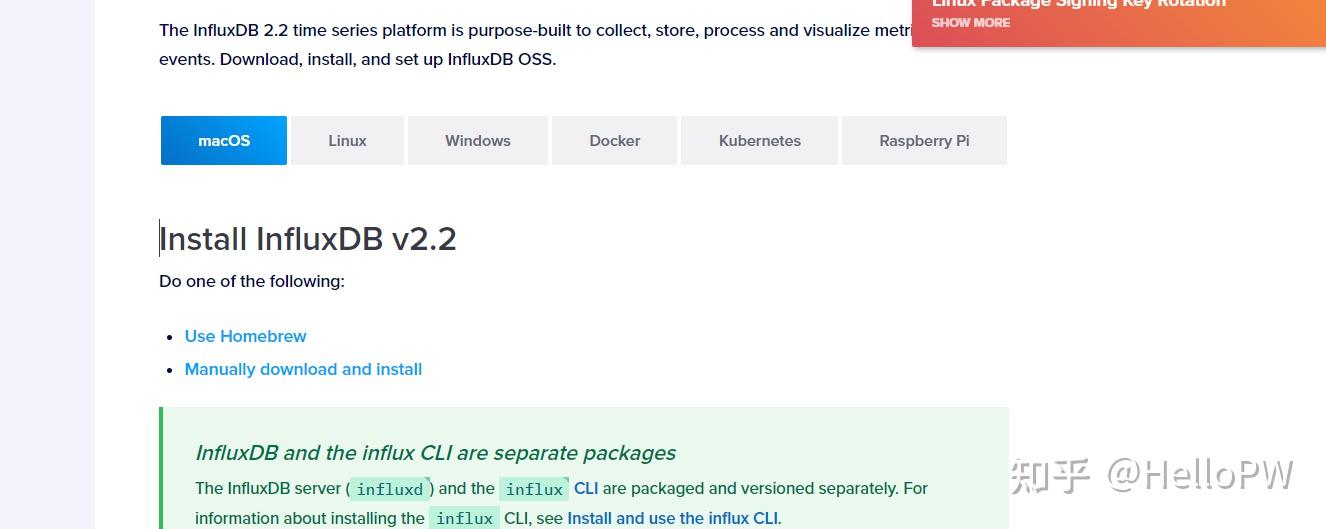The image size is (1326, 529).
Task: Open the Windows install tab
Action: (x=478, y=141)
